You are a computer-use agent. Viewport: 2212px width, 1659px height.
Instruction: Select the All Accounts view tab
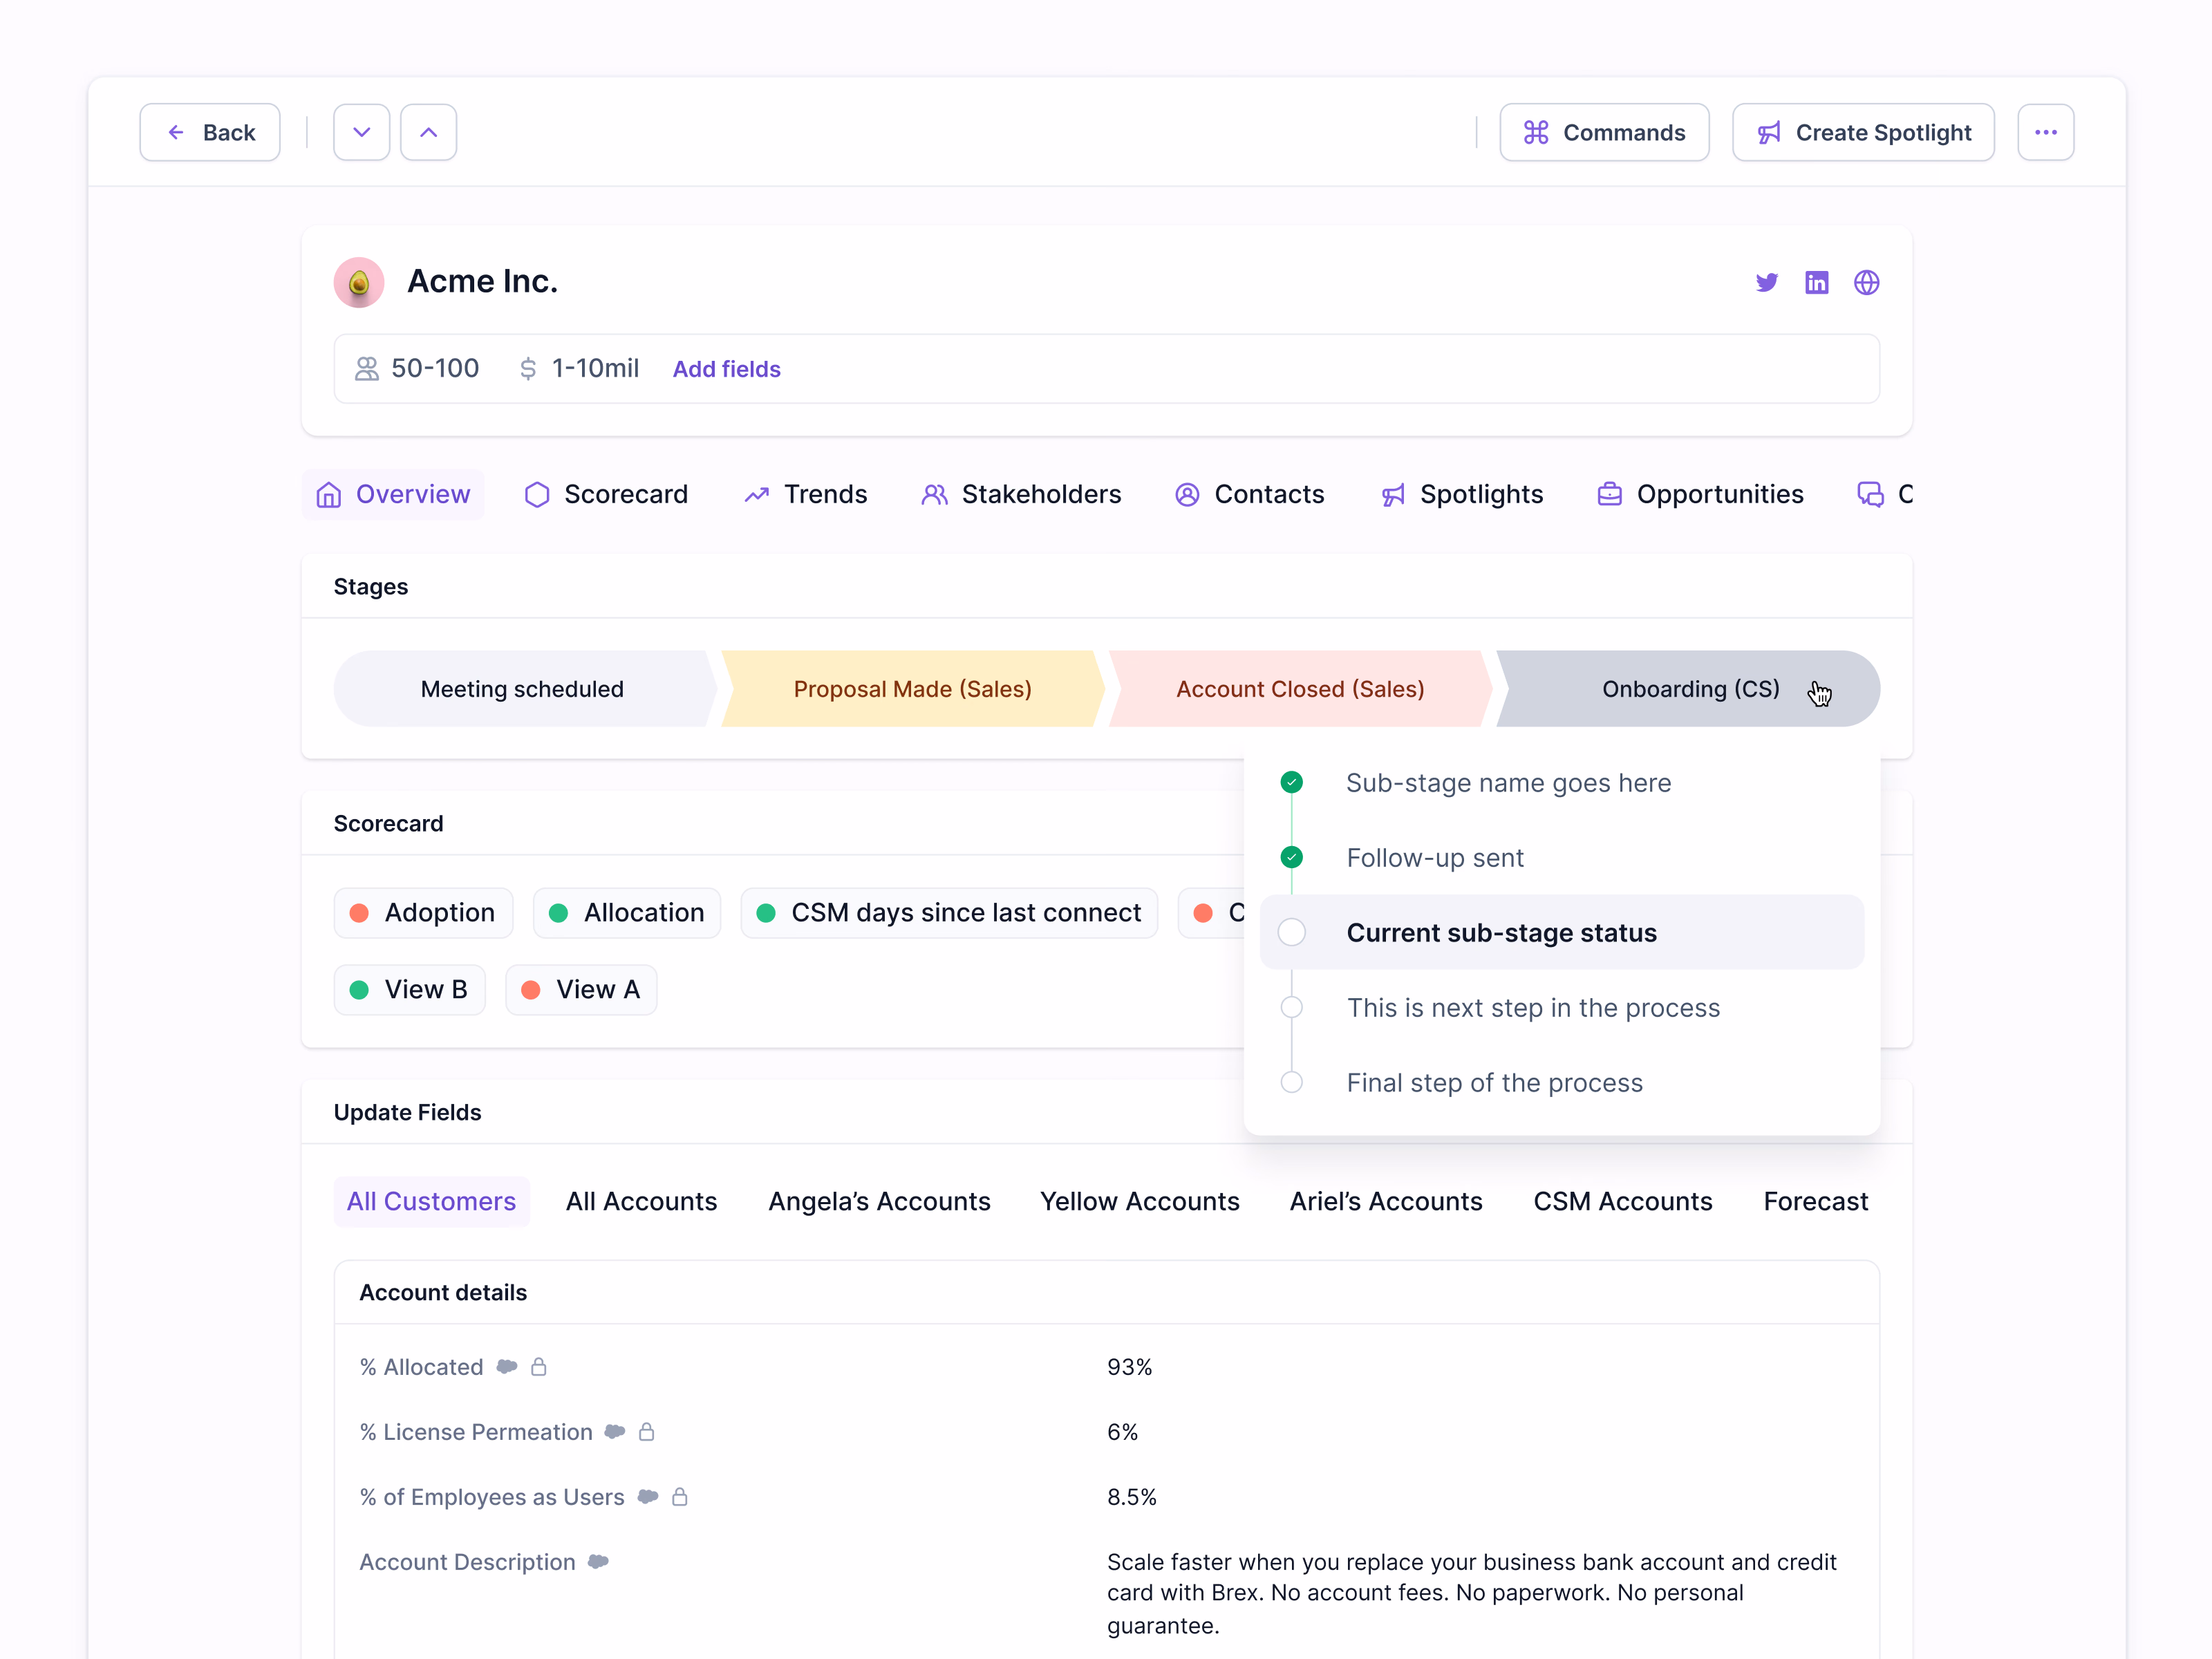coord(641,1201)
